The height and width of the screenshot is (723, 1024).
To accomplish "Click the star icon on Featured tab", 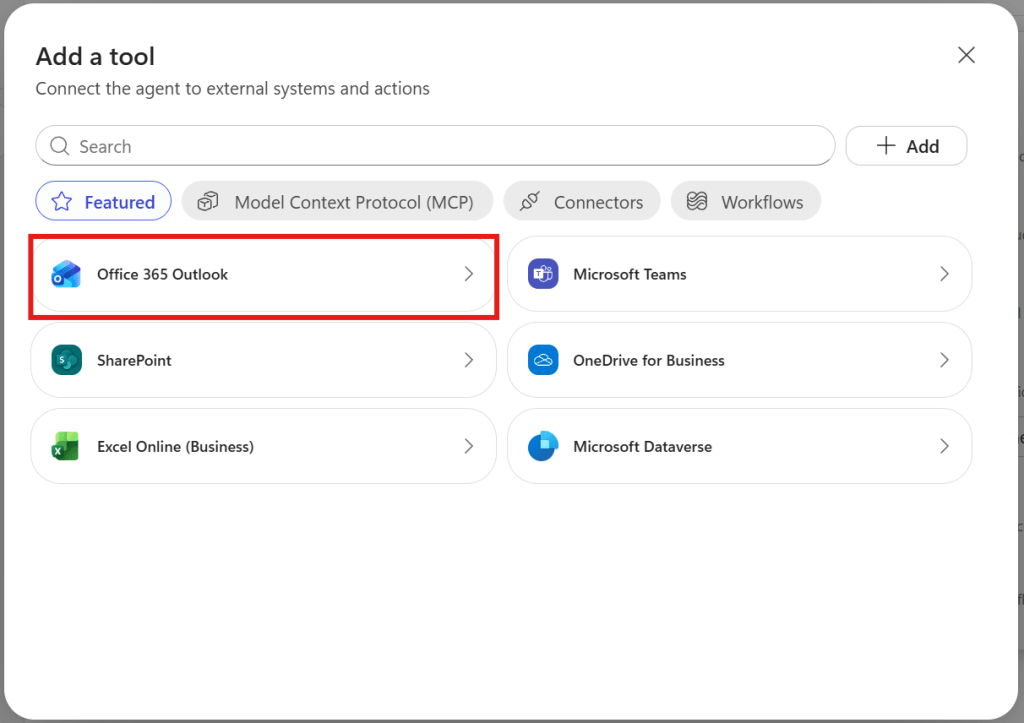I will [x=62, y=202].
